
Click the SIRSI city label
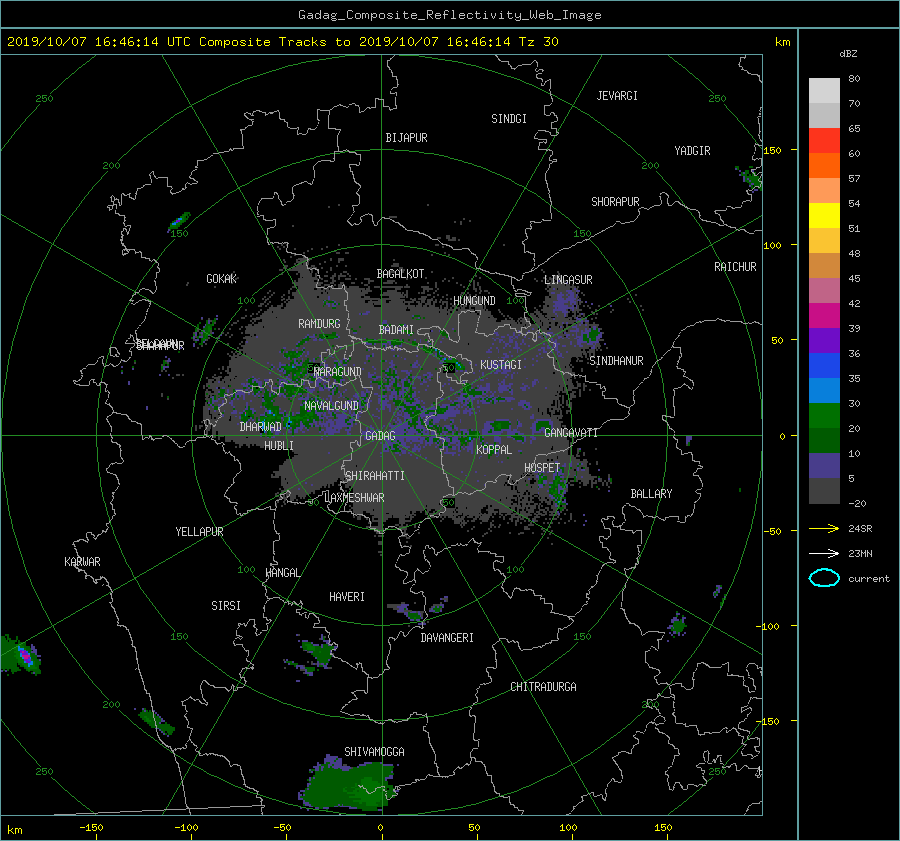tap(226, 606)
